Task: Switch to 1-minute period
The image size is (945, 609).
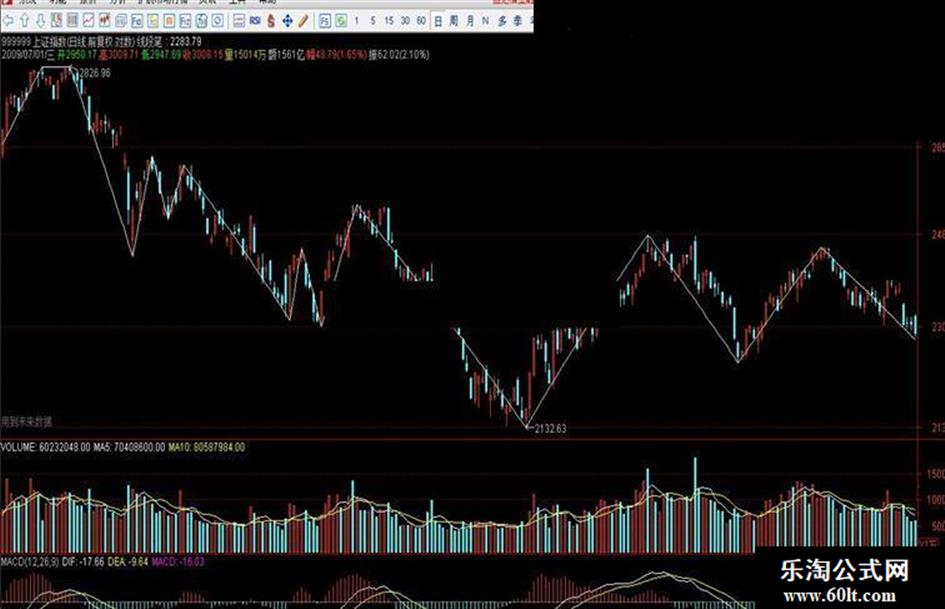Action: [x=357, y=21]
